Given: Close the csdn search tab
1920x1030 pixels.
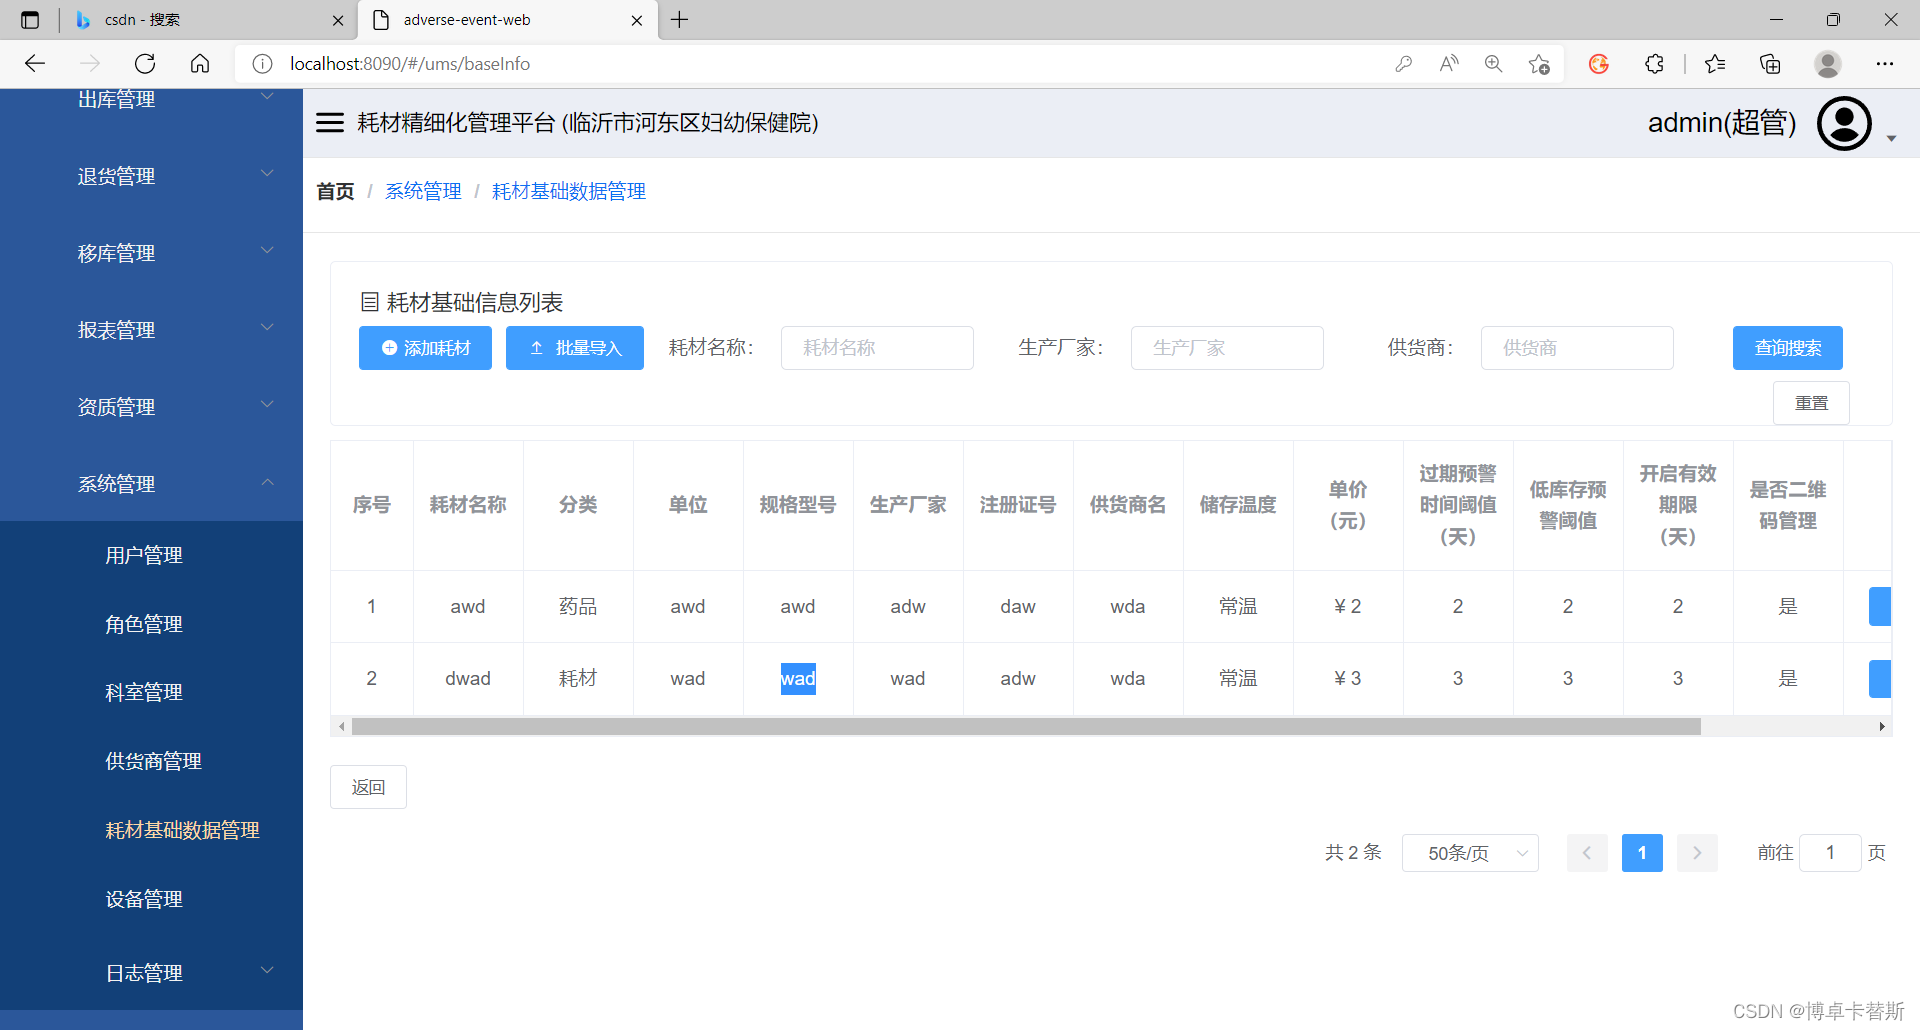Looking at the screenshot, I should pos(338,20).
